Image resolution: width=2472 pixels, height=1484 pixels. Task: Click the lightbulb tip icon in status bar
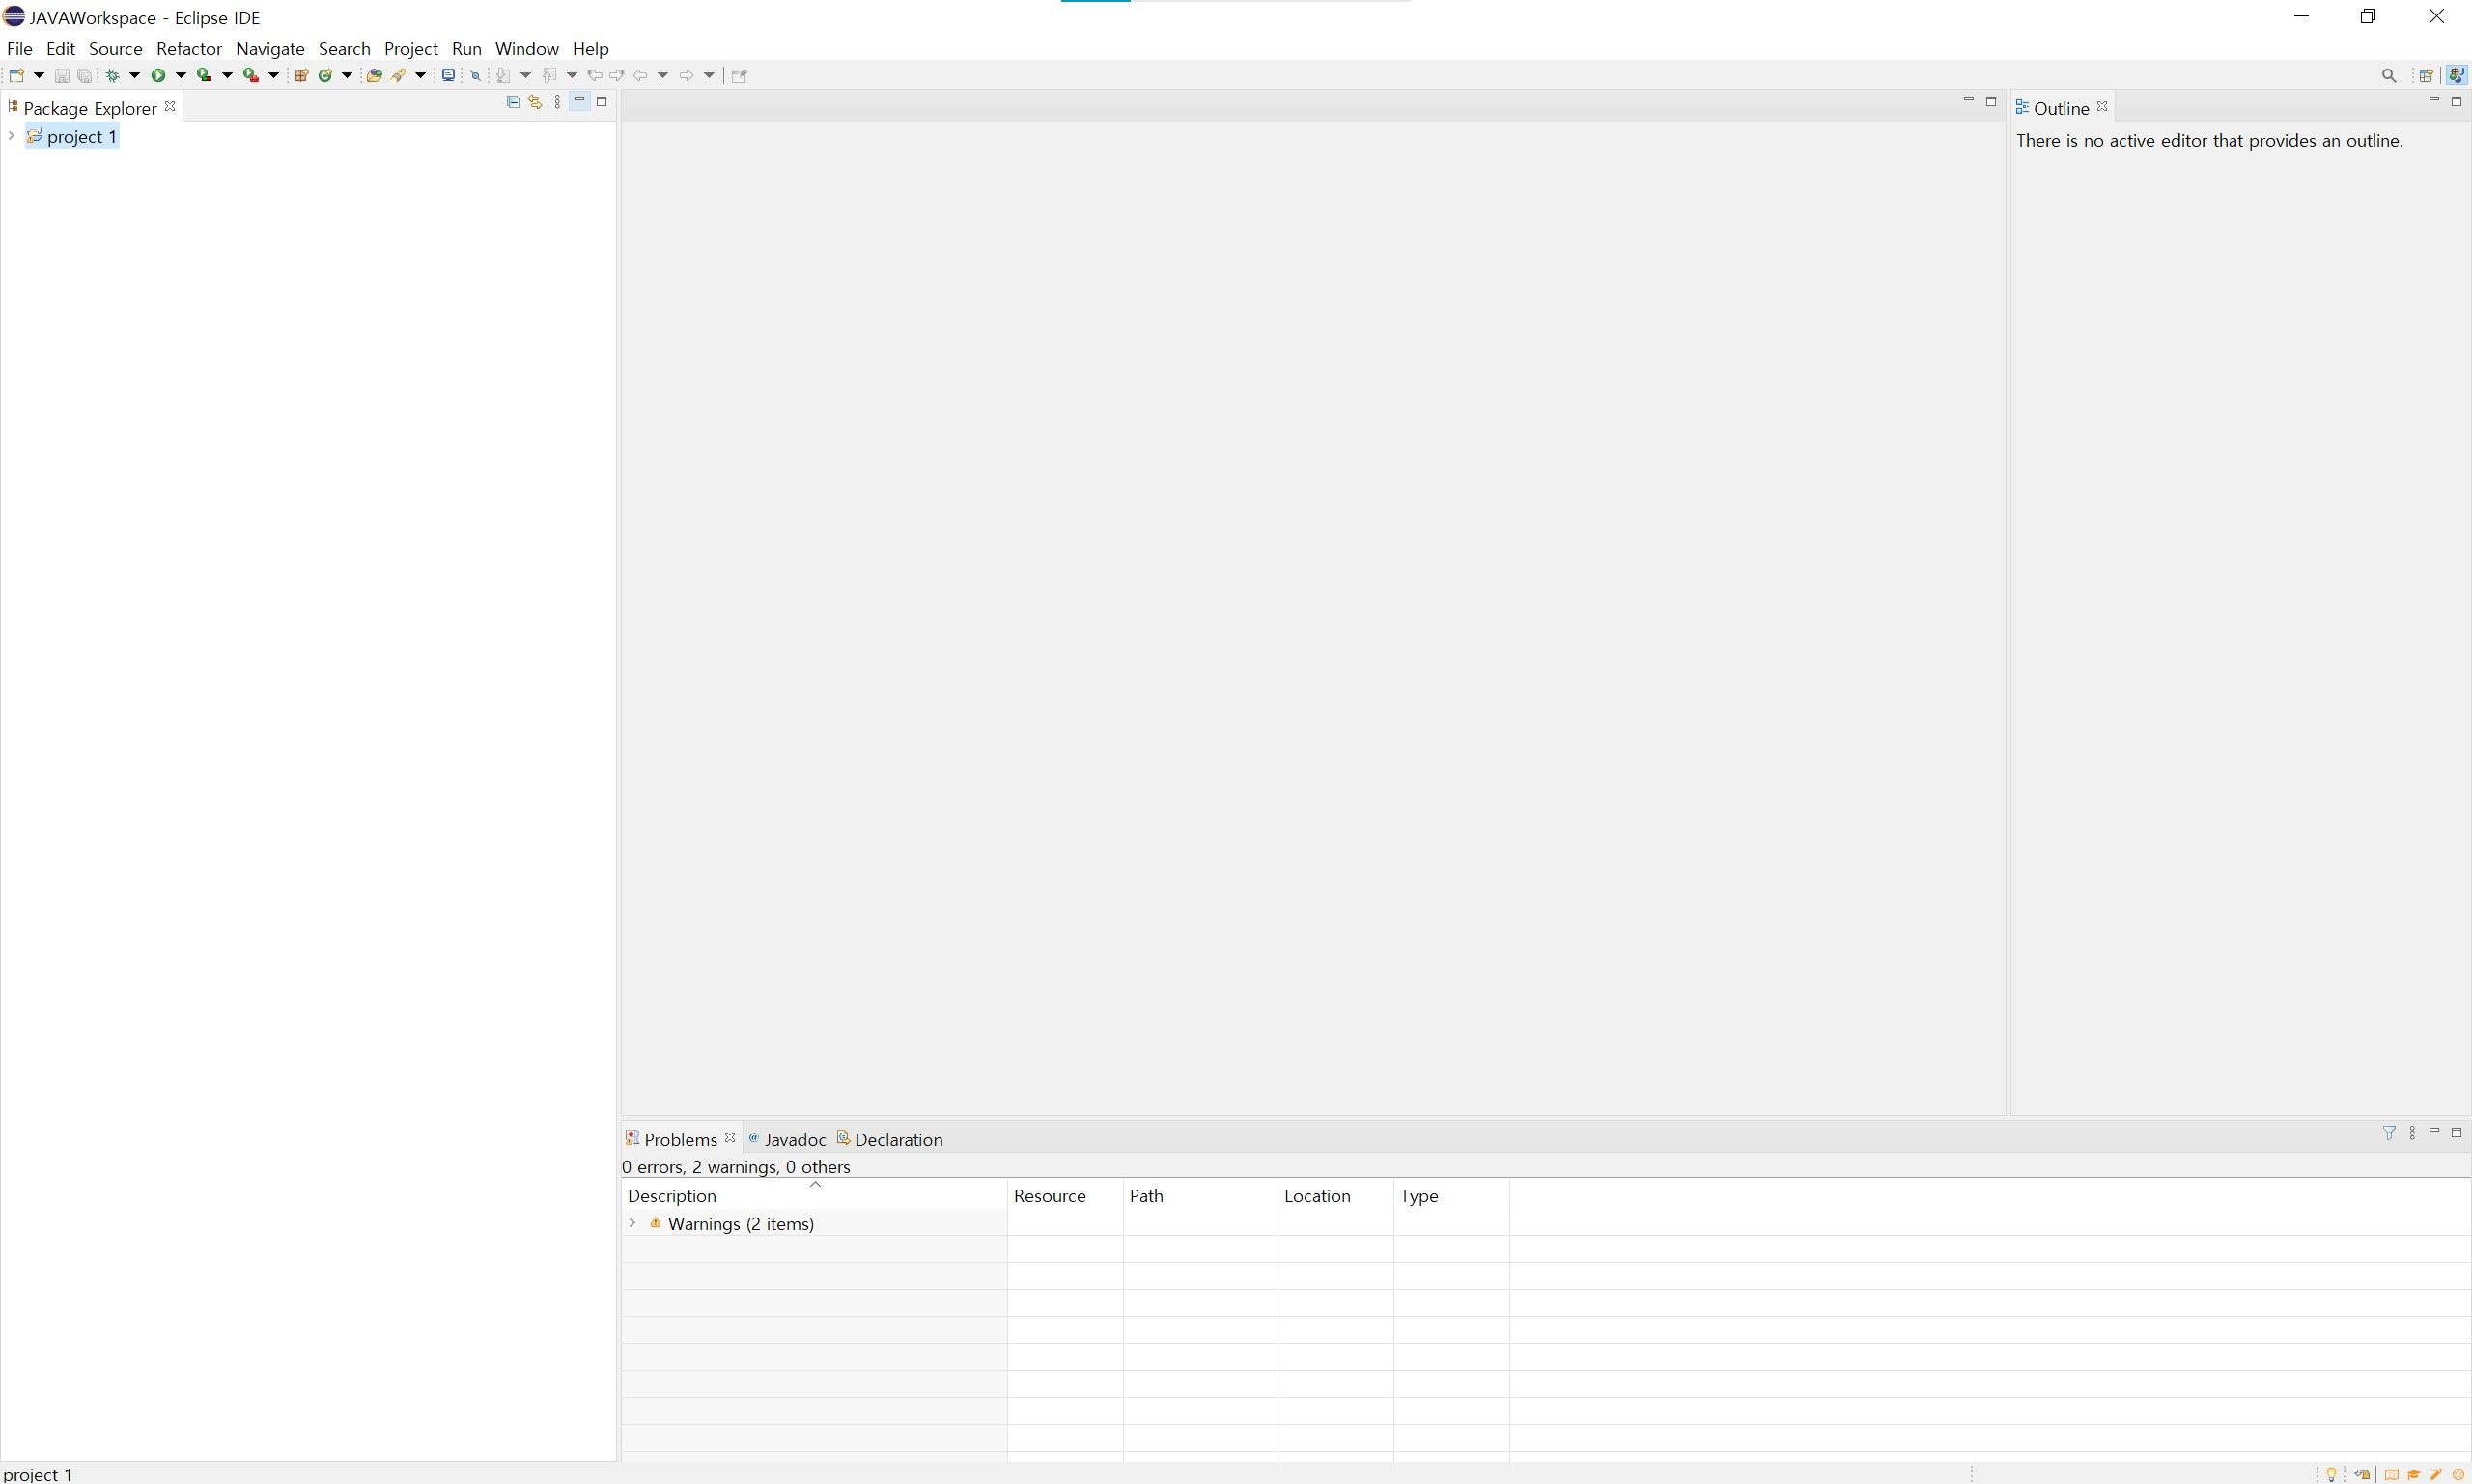coord(2332,1474)
